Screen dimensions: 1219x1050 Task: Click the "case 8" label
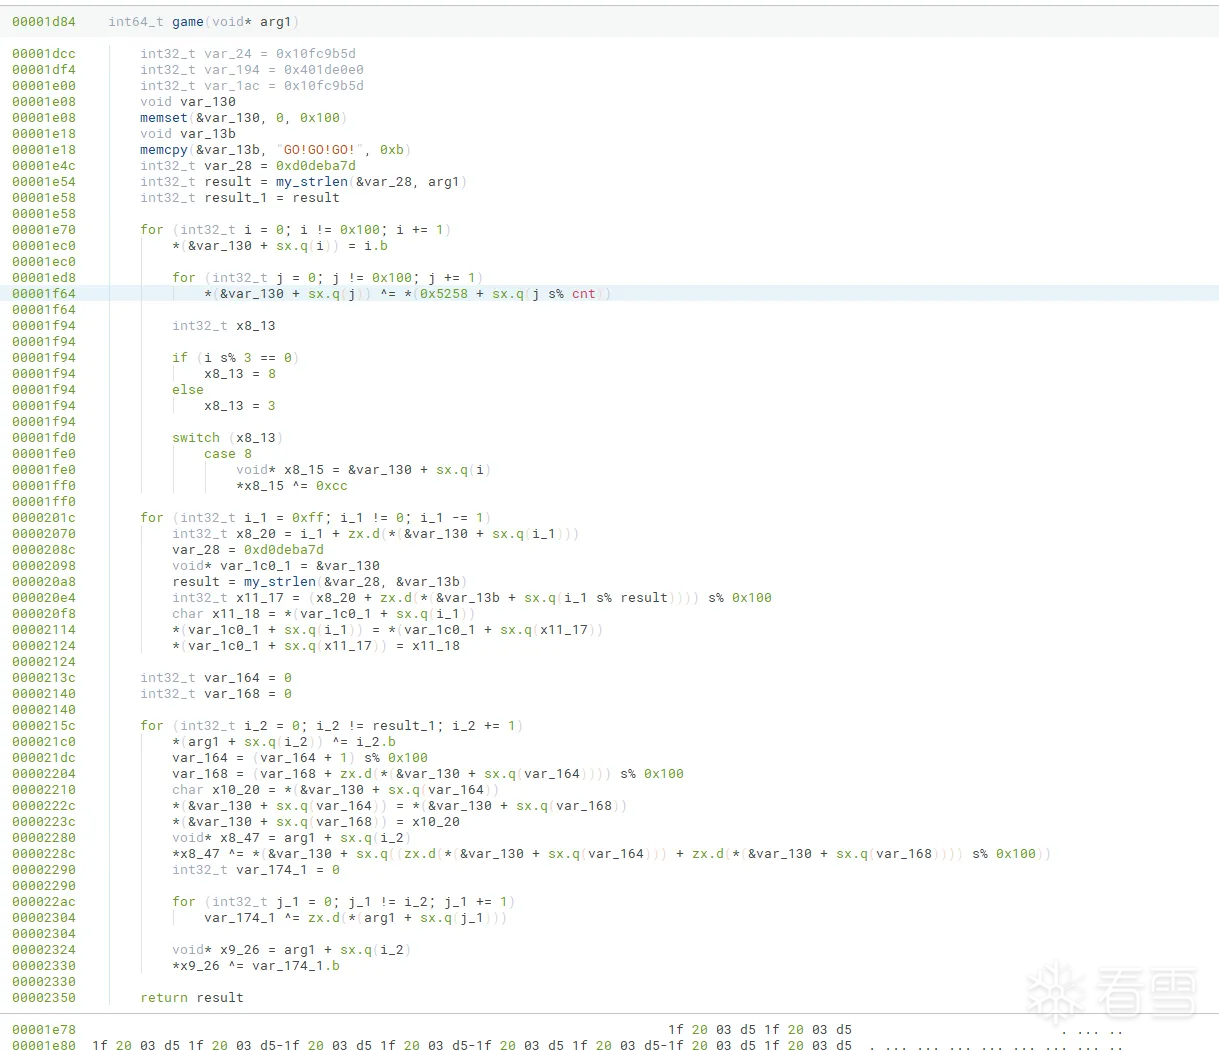tap(228, 454)
